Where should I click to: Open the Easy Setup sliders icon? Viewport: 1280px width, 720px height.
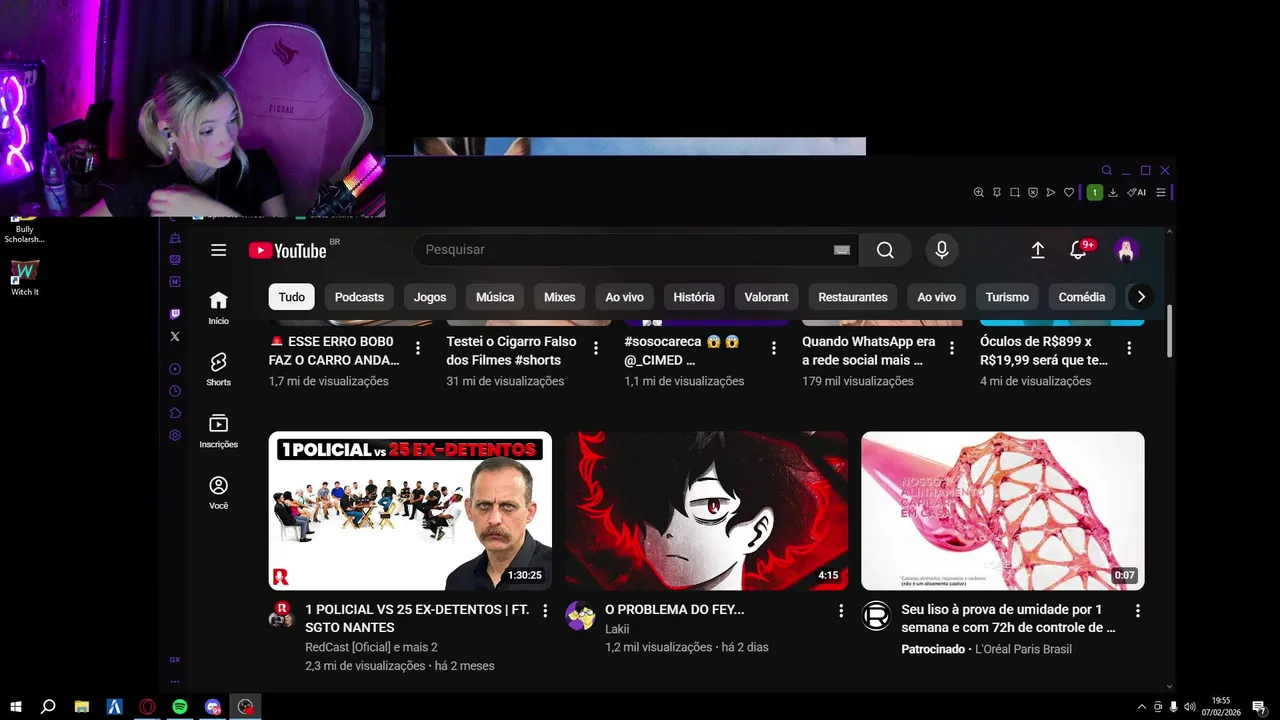point(1161,192)
